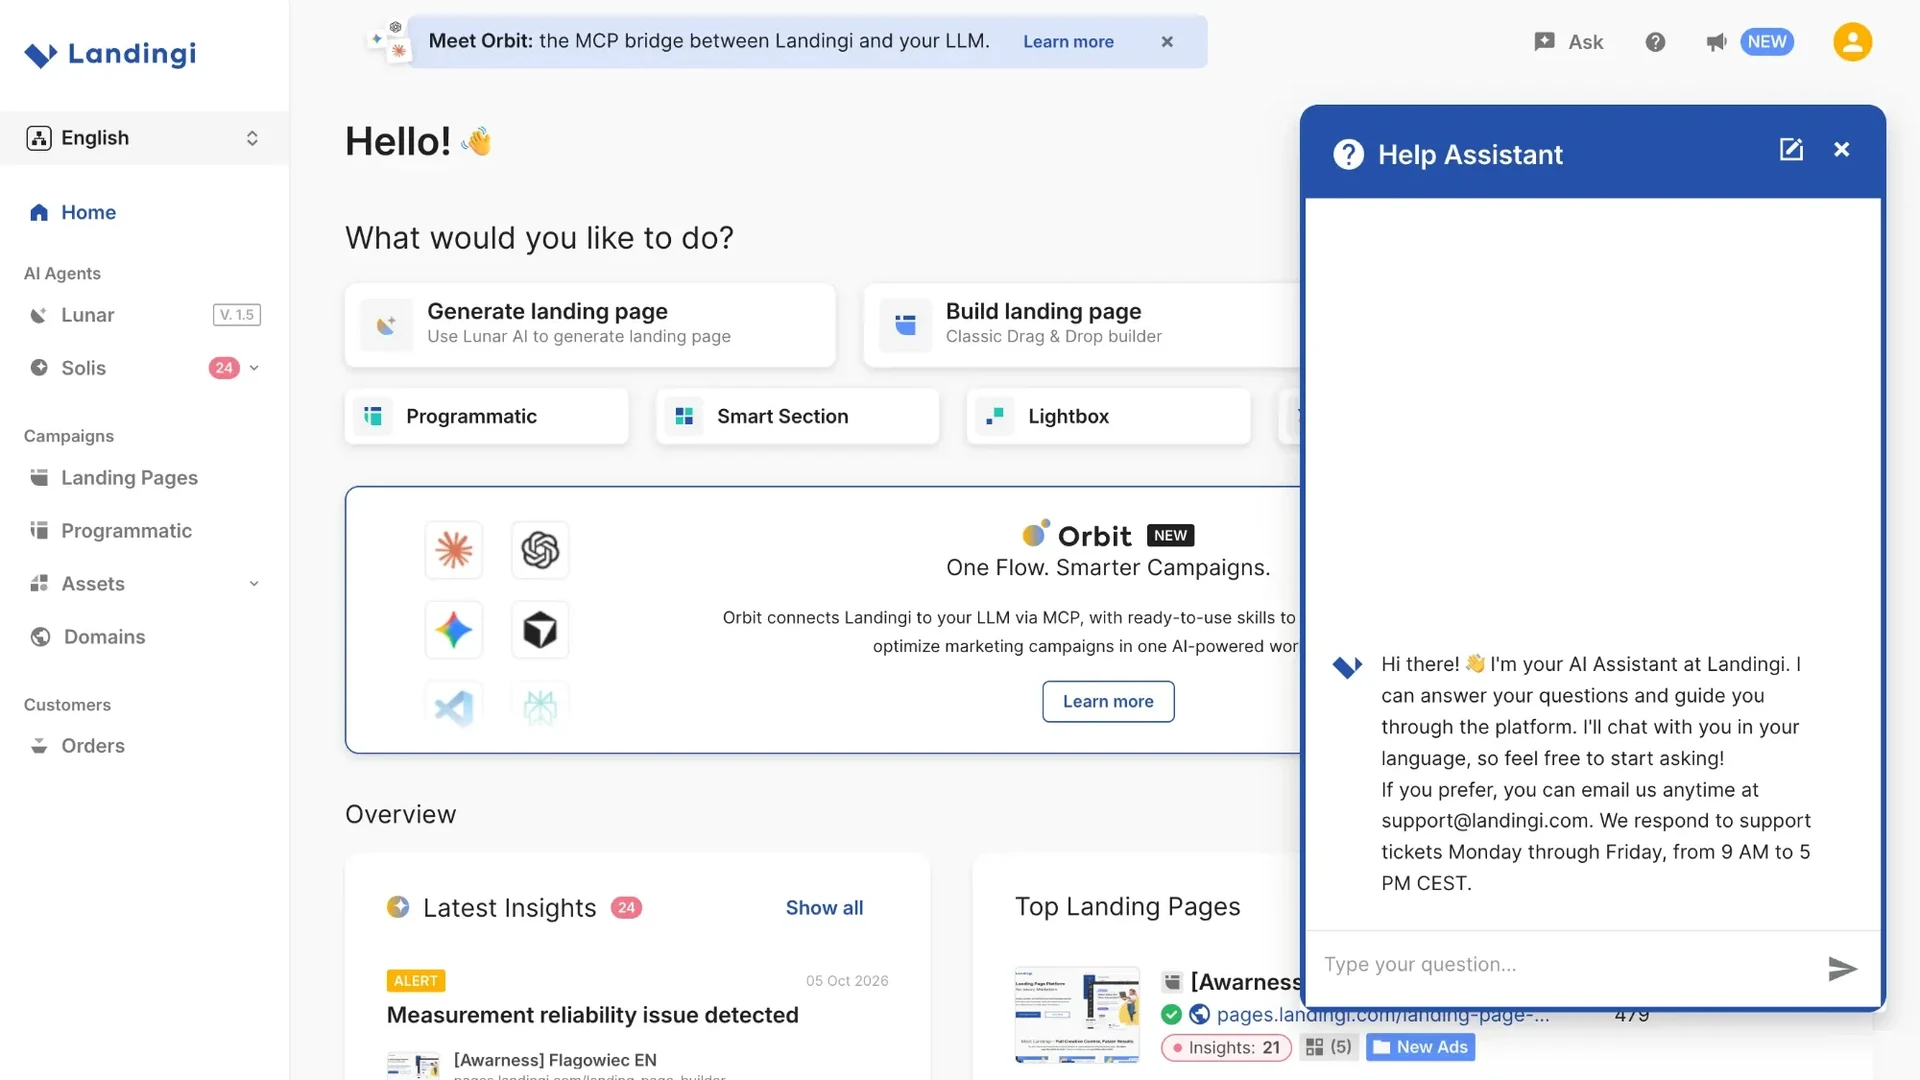Image resolution: width=1920 pixels, height=1080 pixels.
Task: Expand the Solis chevron
Action: pos(254,368)
